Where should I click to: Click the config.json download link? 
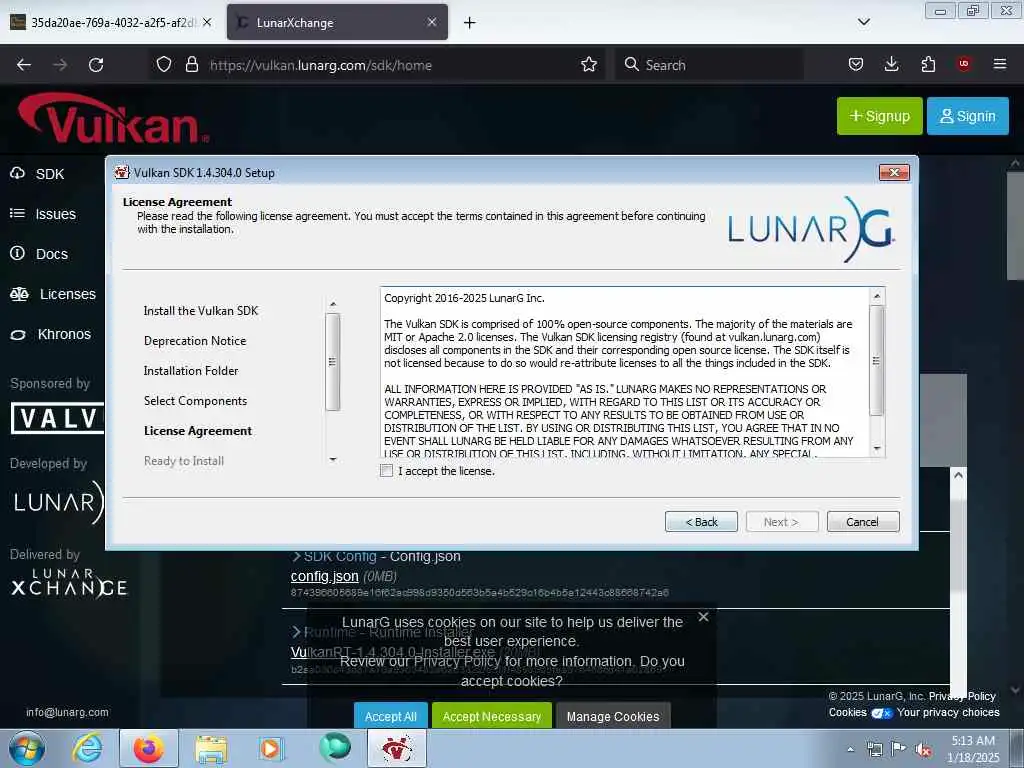325,577
